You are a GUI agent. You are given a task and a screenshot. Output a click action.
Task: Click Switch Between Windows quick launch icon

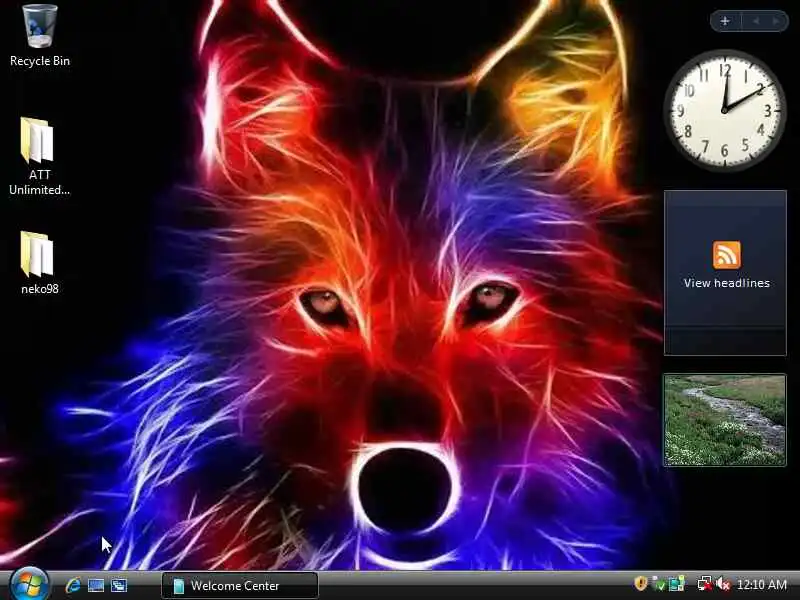[119, 585]
